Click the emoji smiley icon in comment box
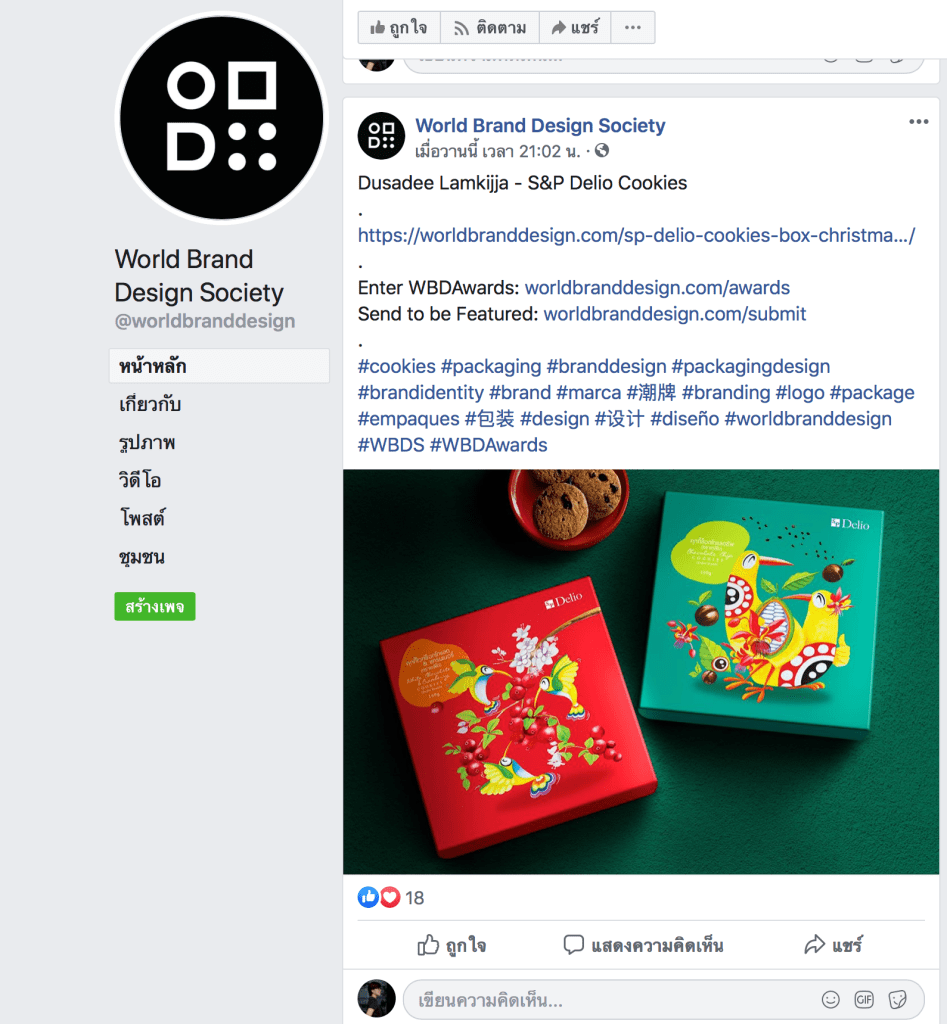The image size is (947, 1024). (830, 999)
